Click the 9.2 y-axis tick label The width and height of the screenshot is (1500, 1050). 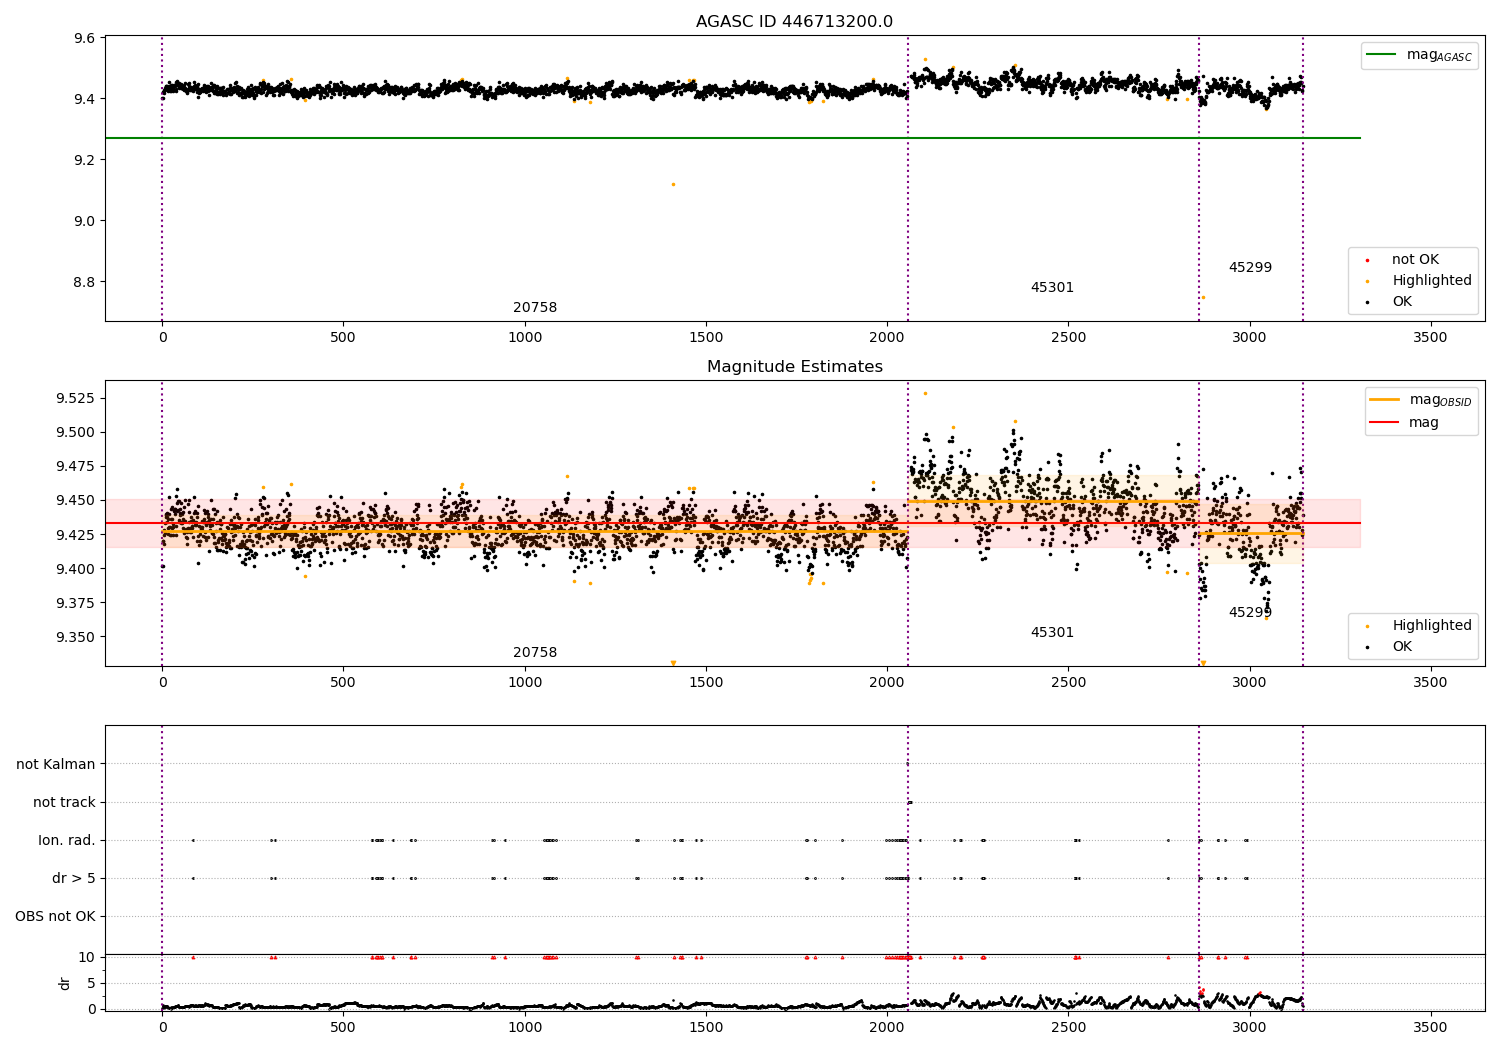coord(85,160)
